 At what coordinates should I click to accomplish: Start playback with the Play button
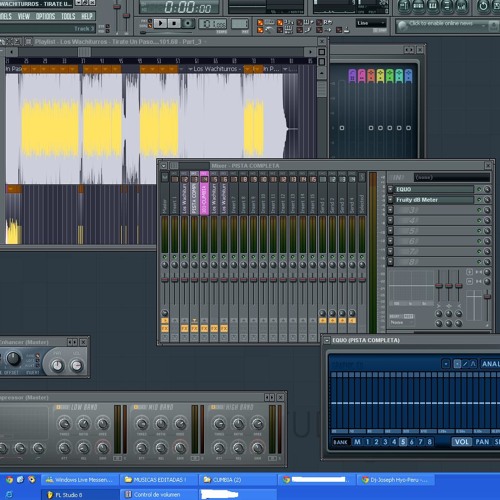point(161,23)
